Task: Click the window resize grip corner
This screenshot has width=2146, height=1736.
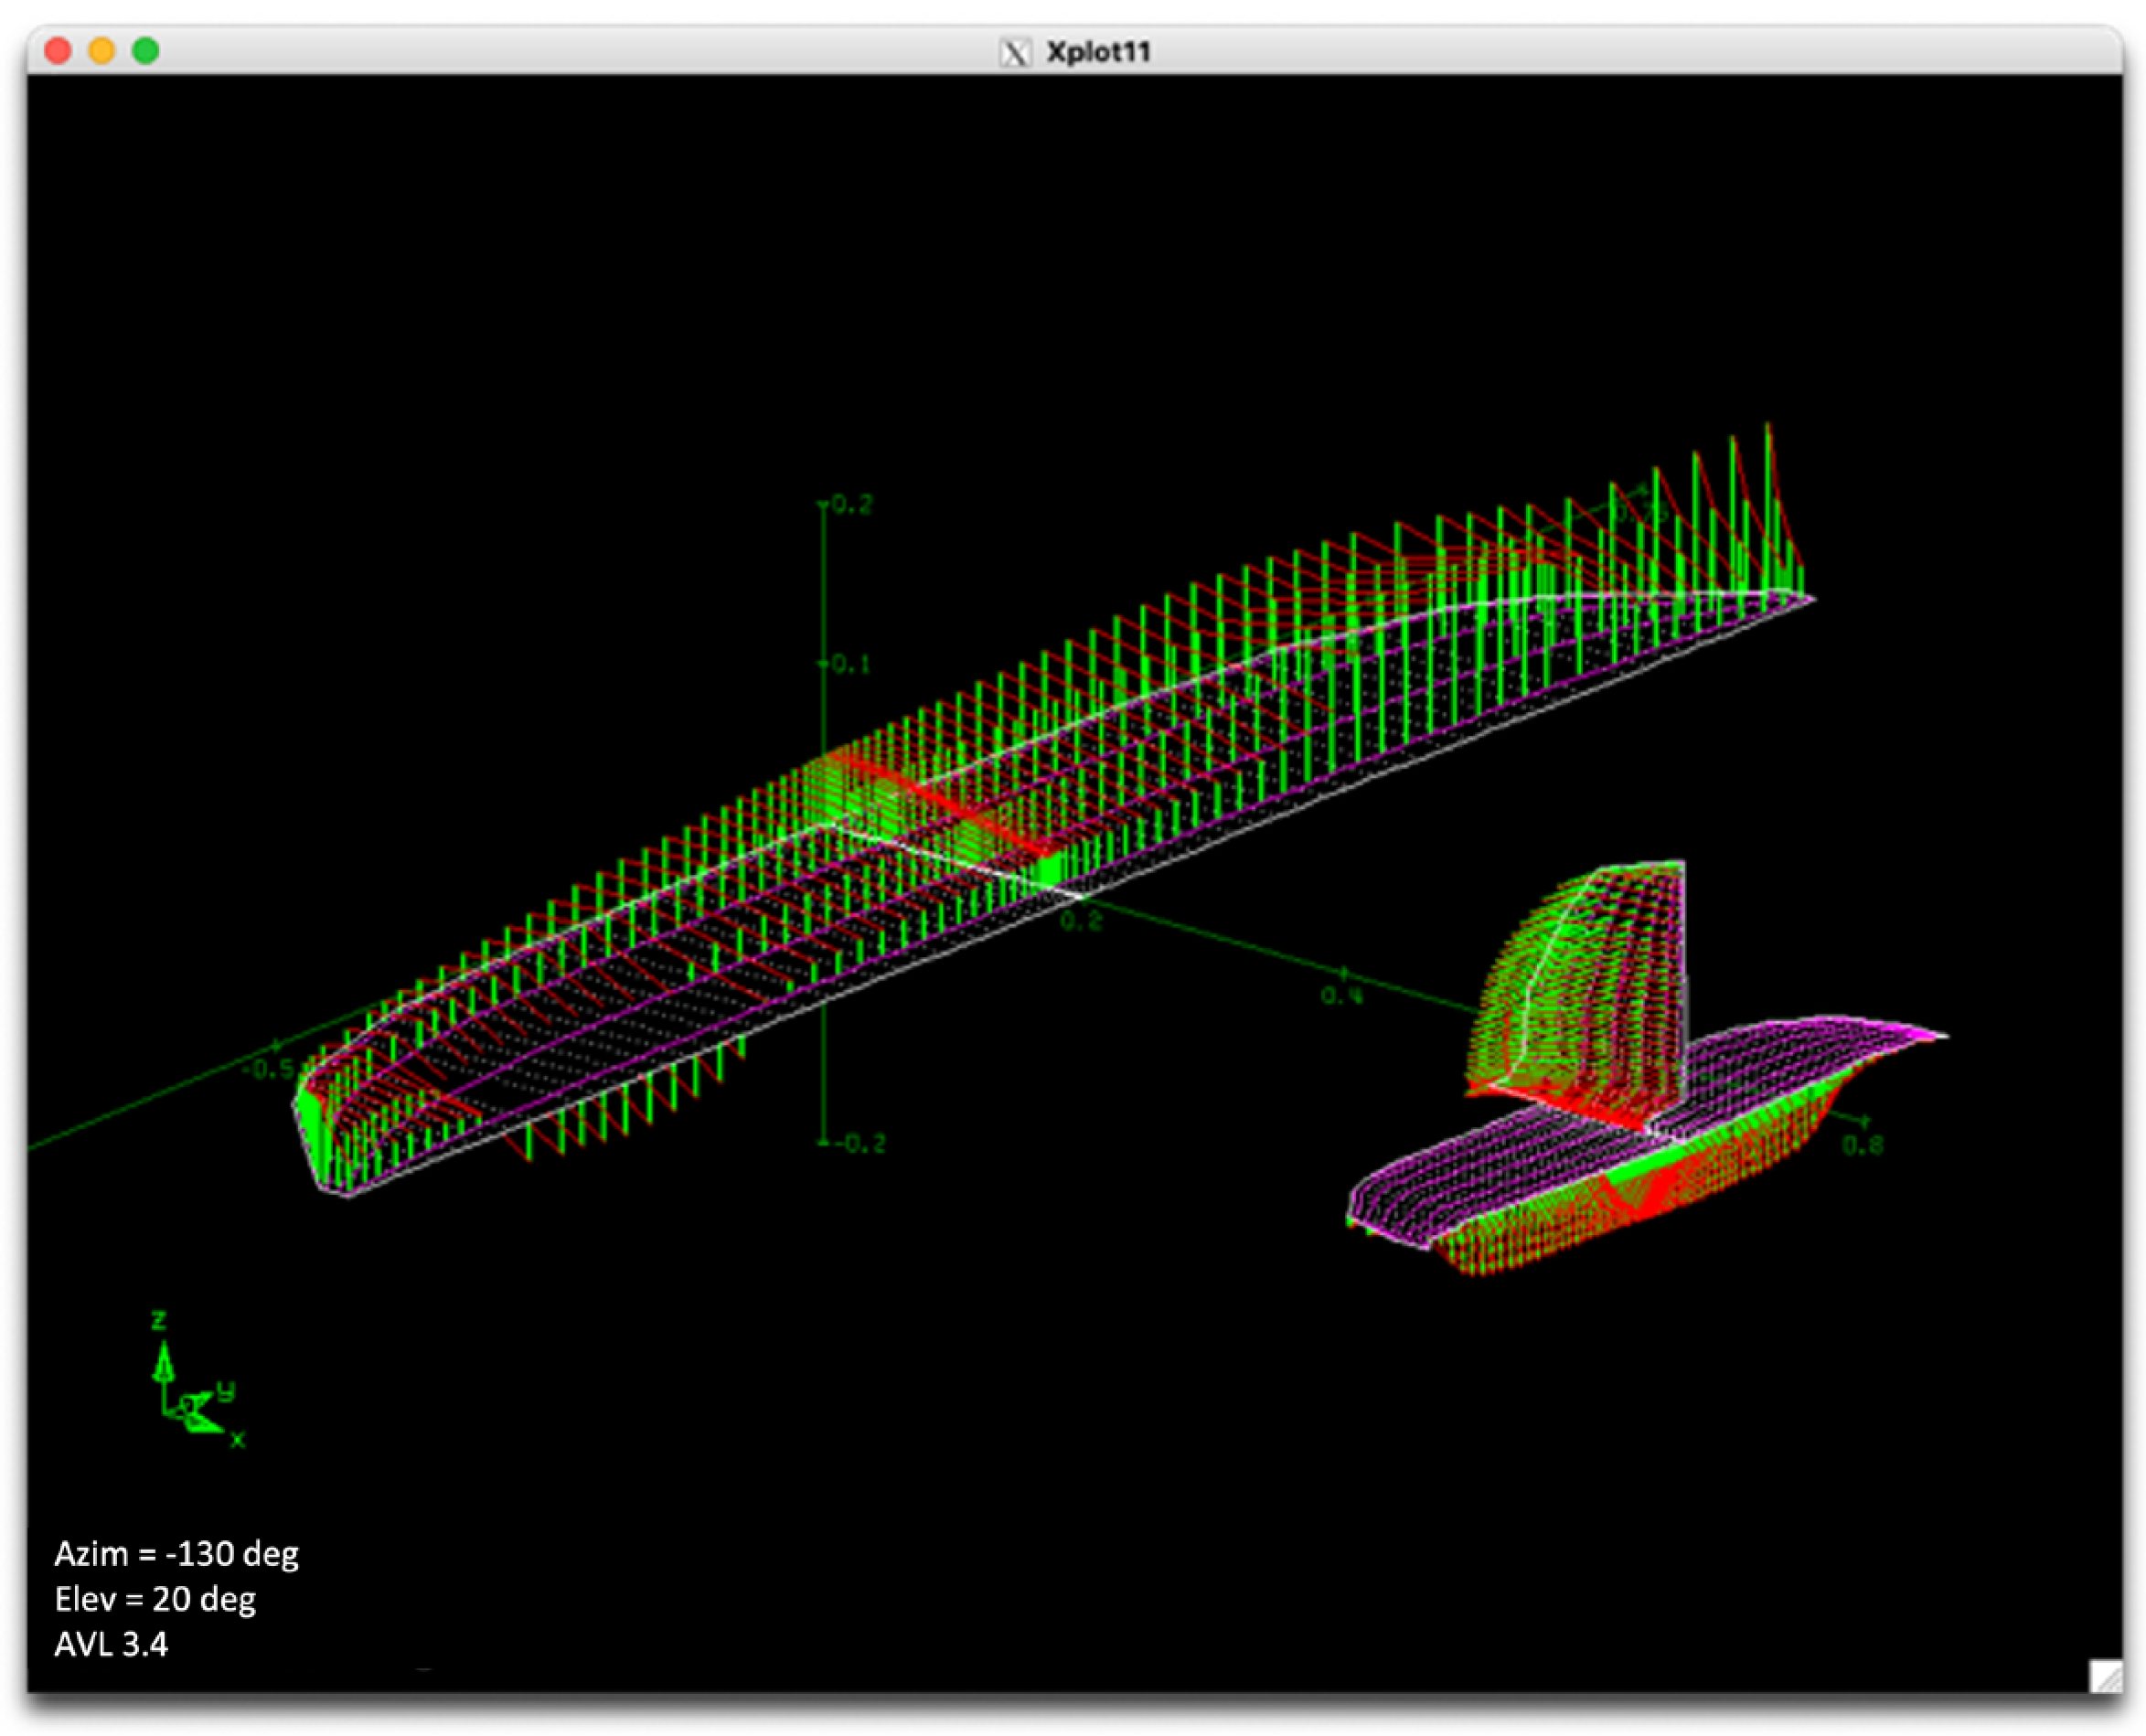Action: [x=2104, y=1676]
